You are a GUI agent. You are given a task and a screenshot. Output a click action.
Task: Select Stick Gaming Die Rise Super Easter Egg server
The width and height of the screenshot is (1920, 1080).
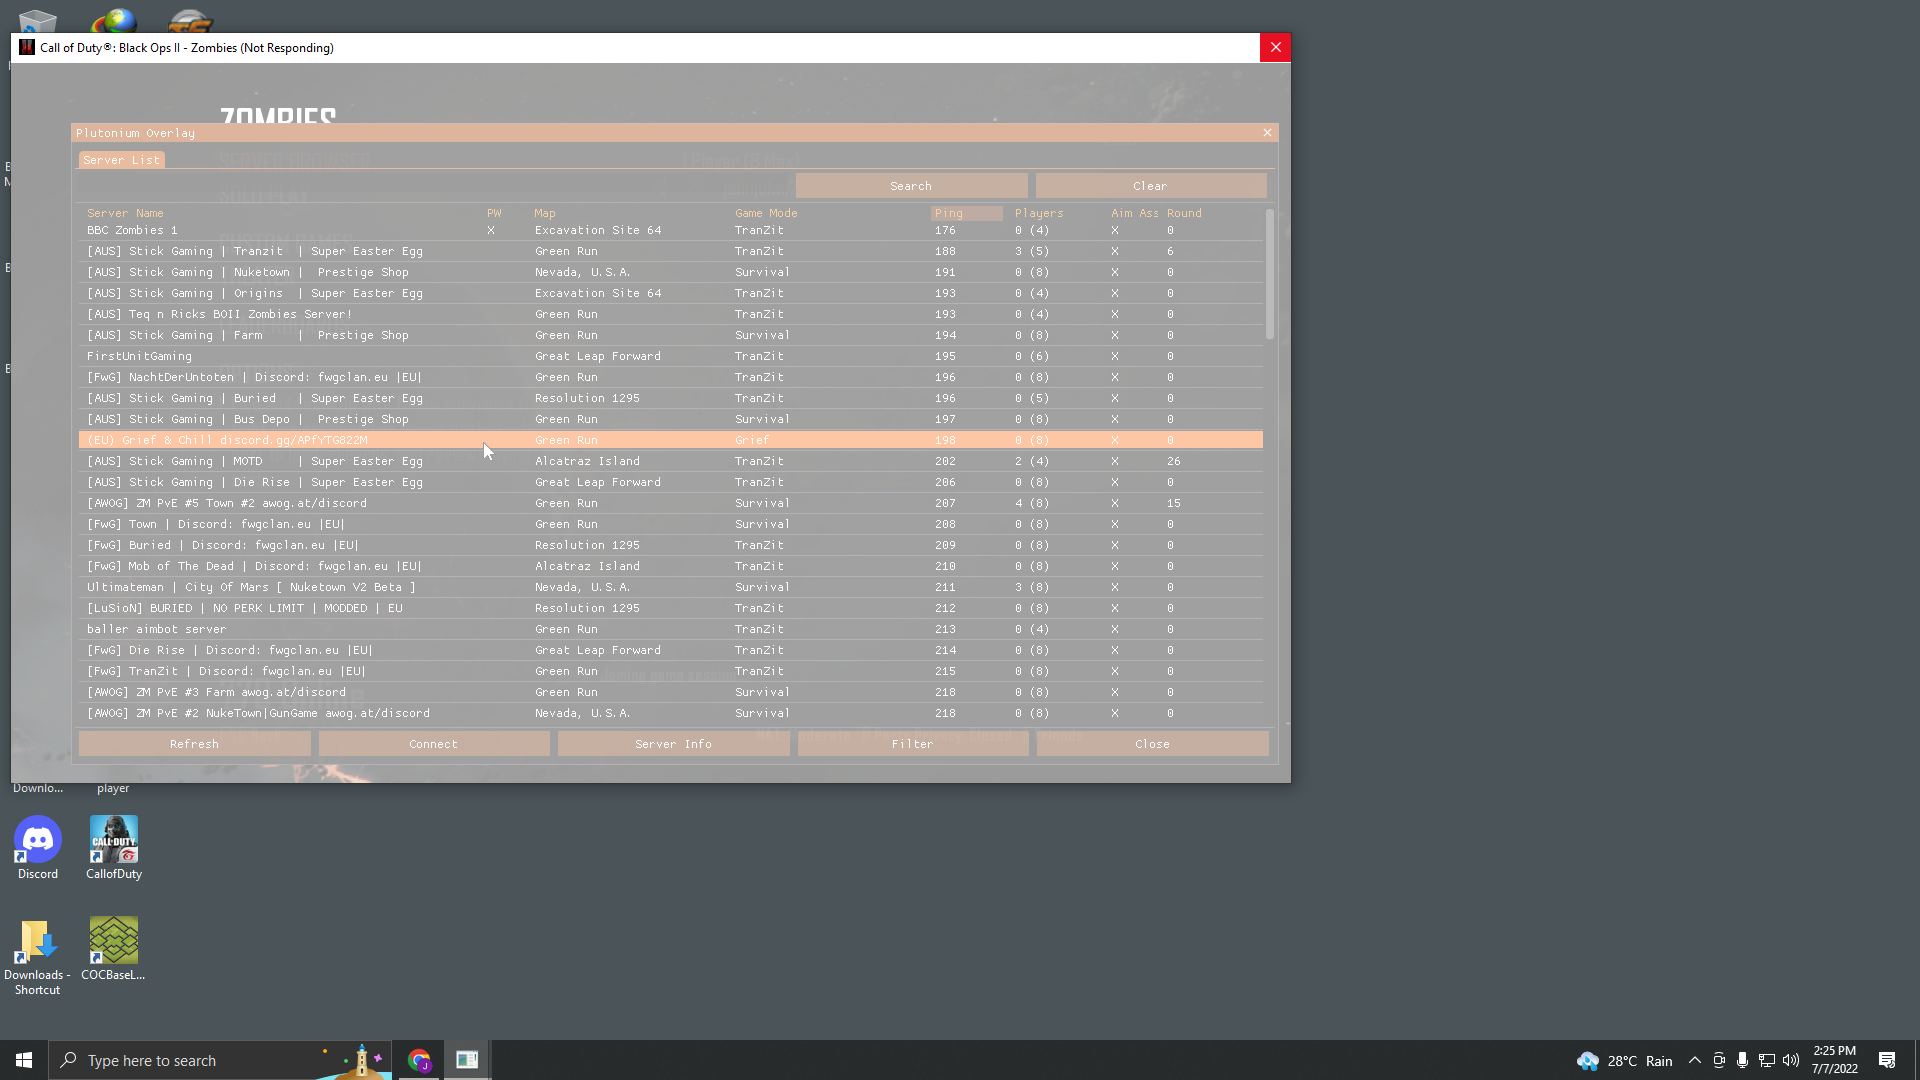click(671, 482)
